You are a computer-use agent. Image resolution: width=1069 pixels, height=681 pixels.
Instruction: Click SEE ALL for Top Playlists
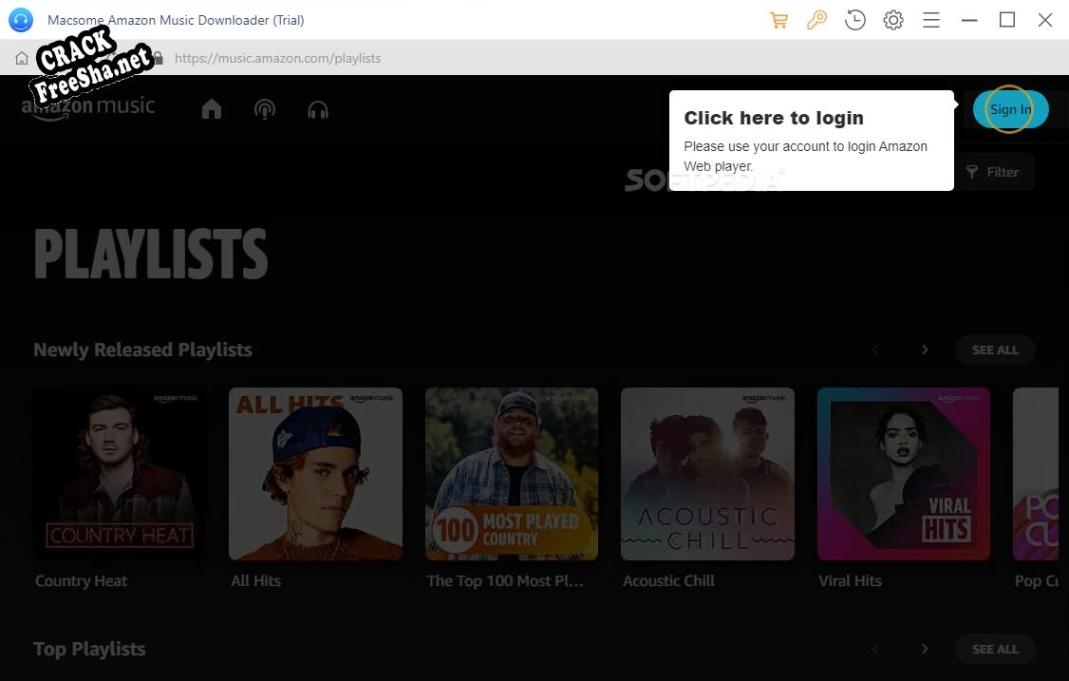pyautogui.click(x=994, y=649)
